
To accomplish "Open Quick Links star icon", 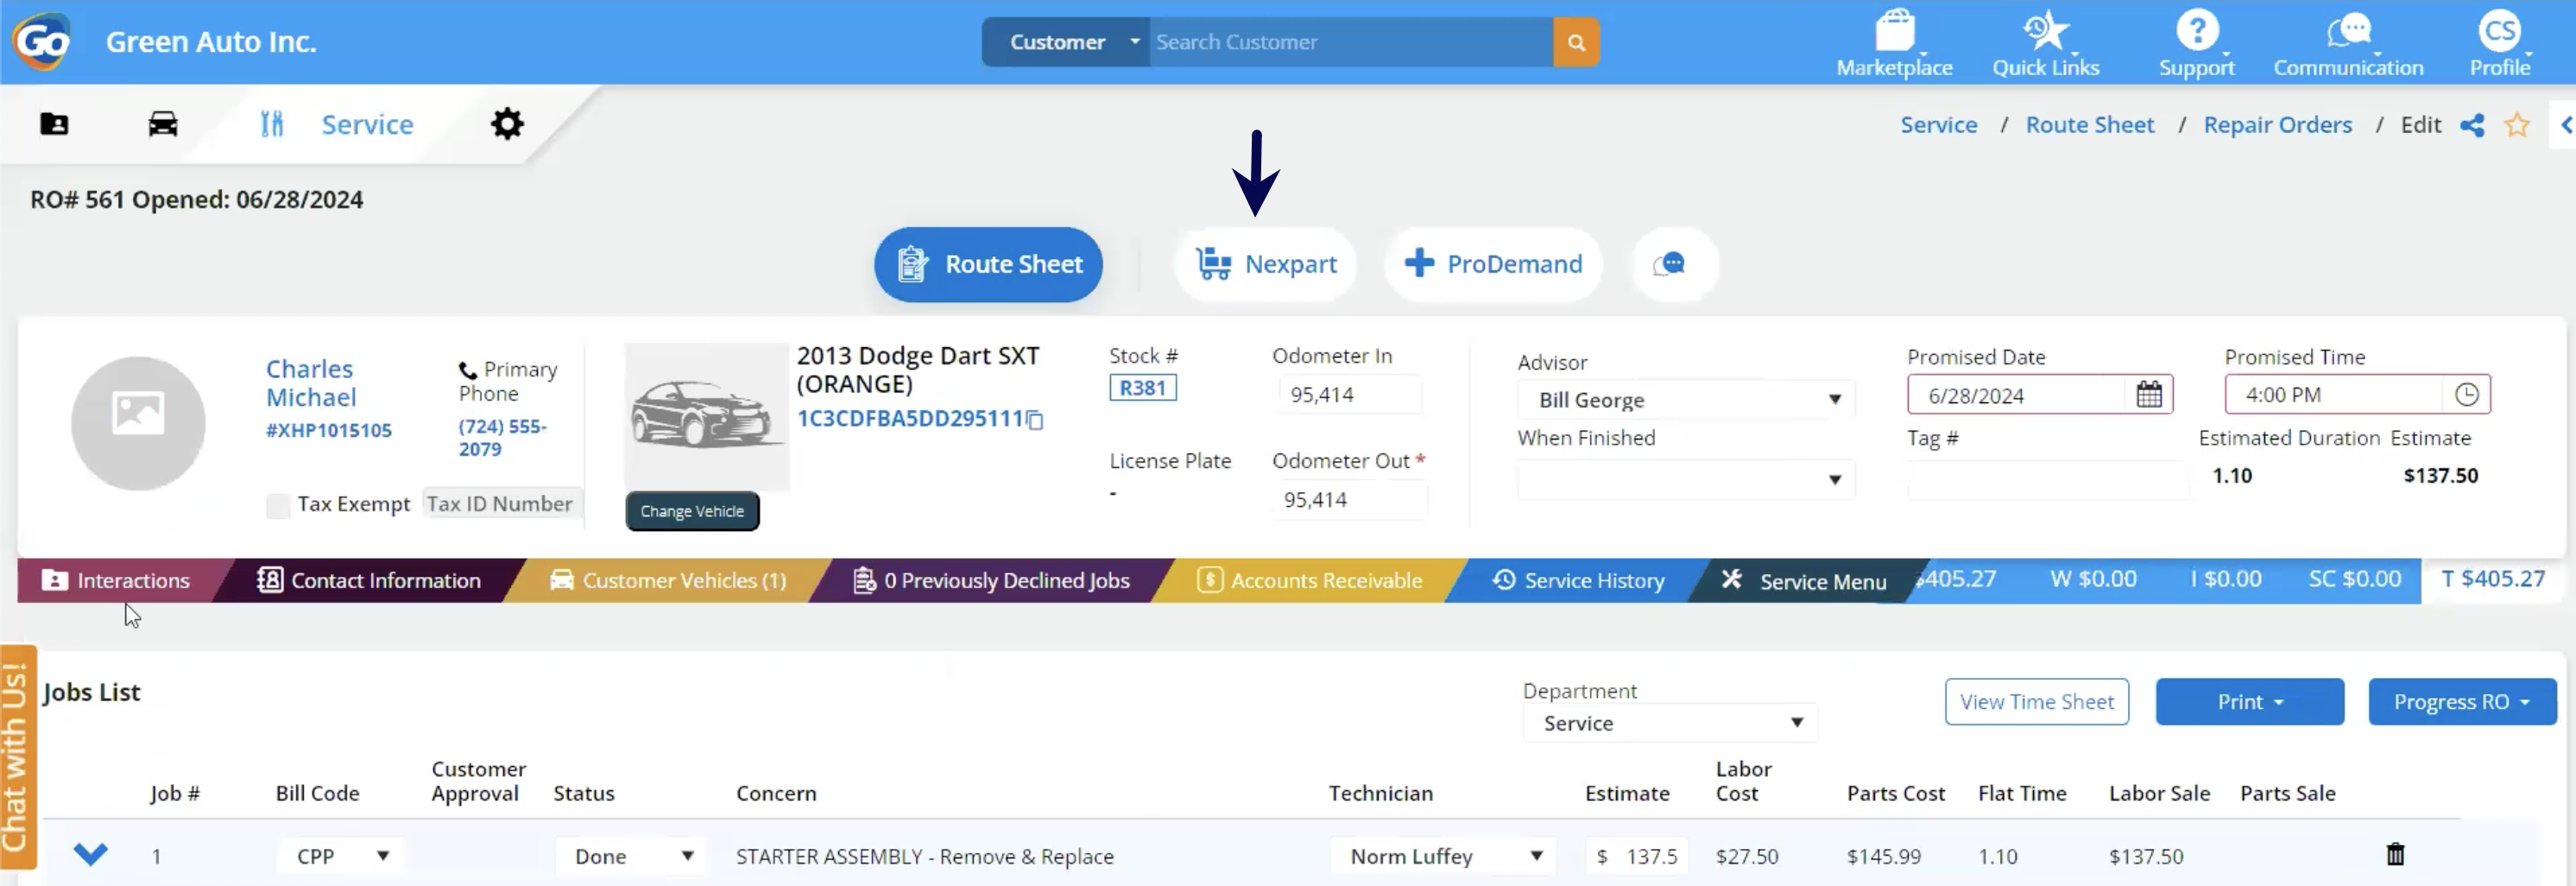I will 2045,33.
